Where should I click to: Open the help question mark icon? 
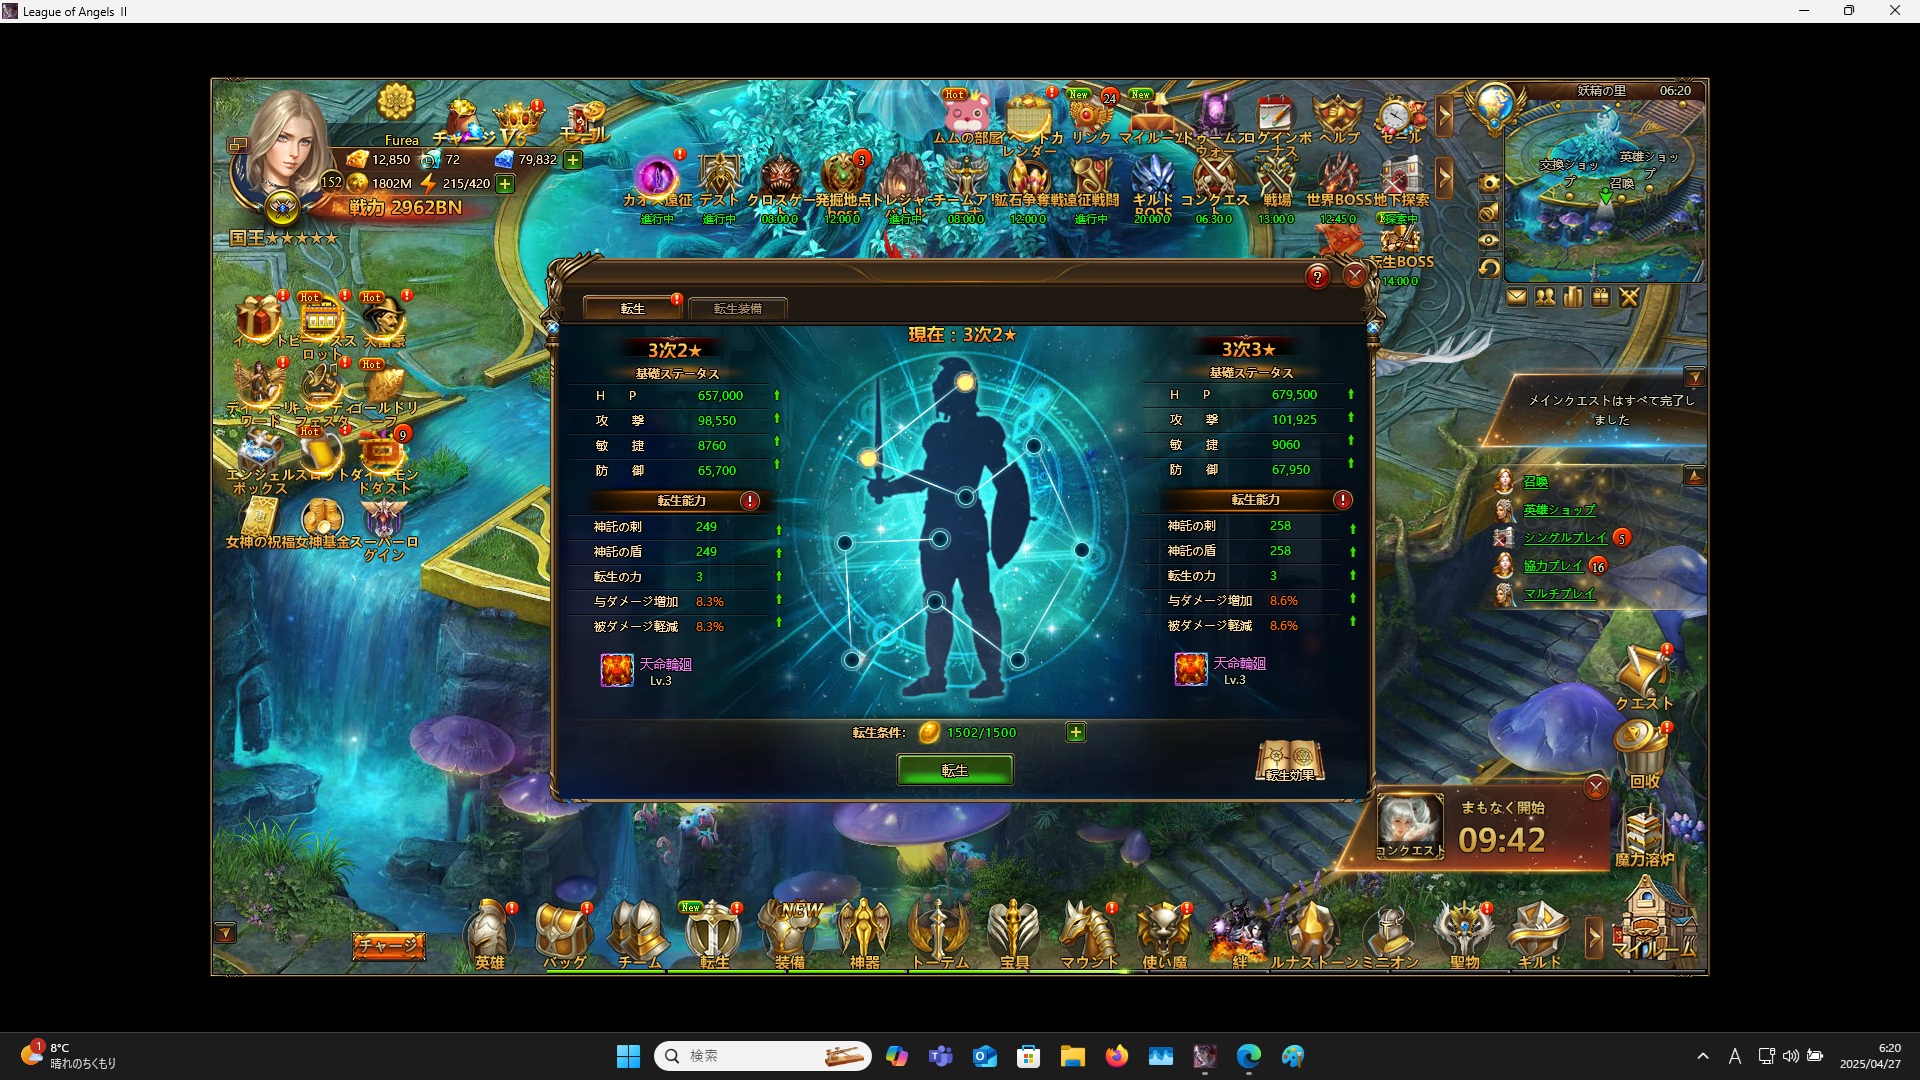(x=1318, y=277)
